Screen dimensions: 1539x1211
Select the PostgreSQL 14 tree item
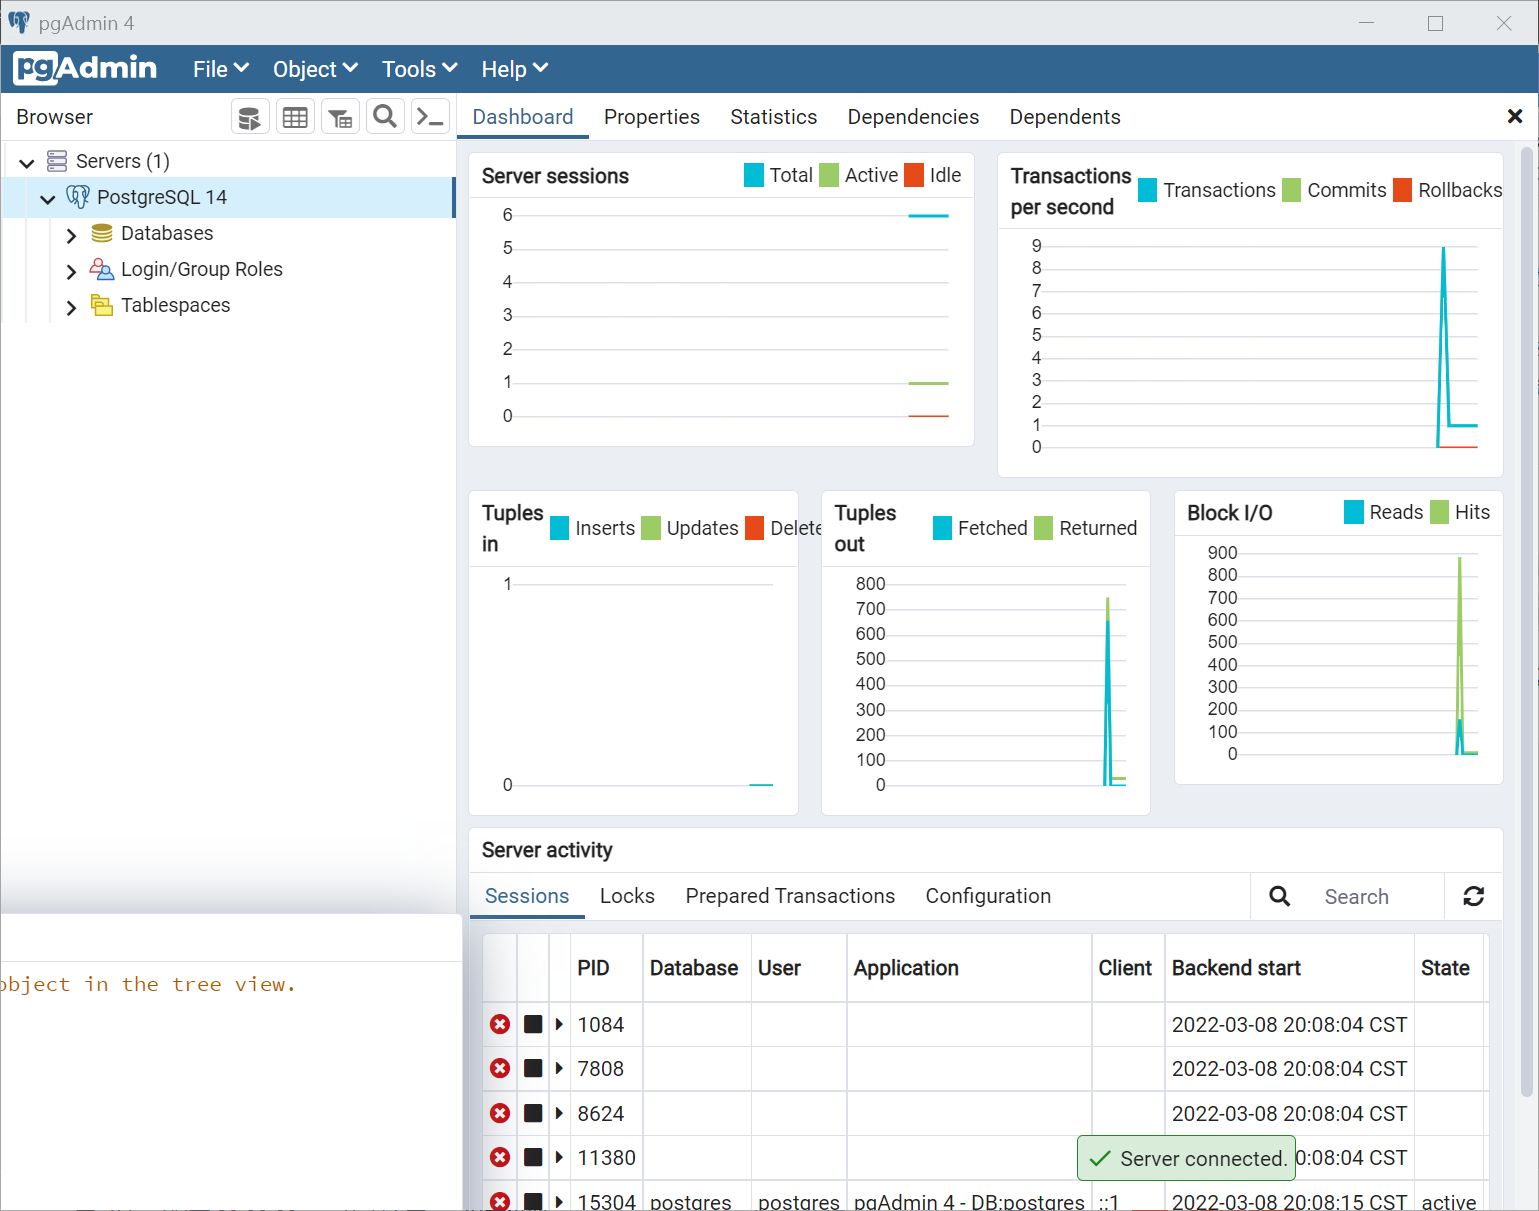(x=162, y=197)
